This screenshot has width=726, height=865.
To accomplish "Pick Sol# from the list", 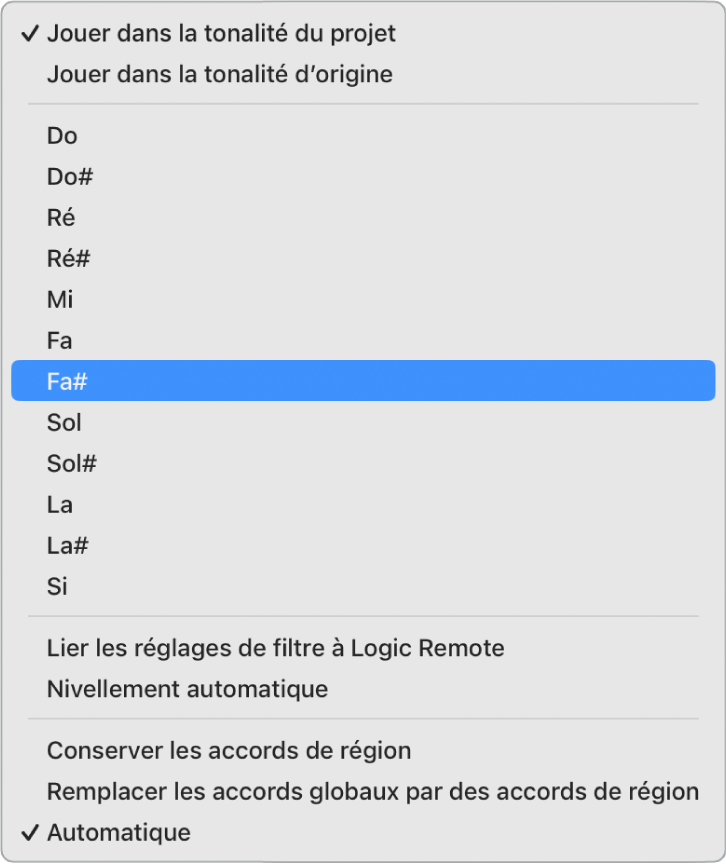I will point(72,464).
